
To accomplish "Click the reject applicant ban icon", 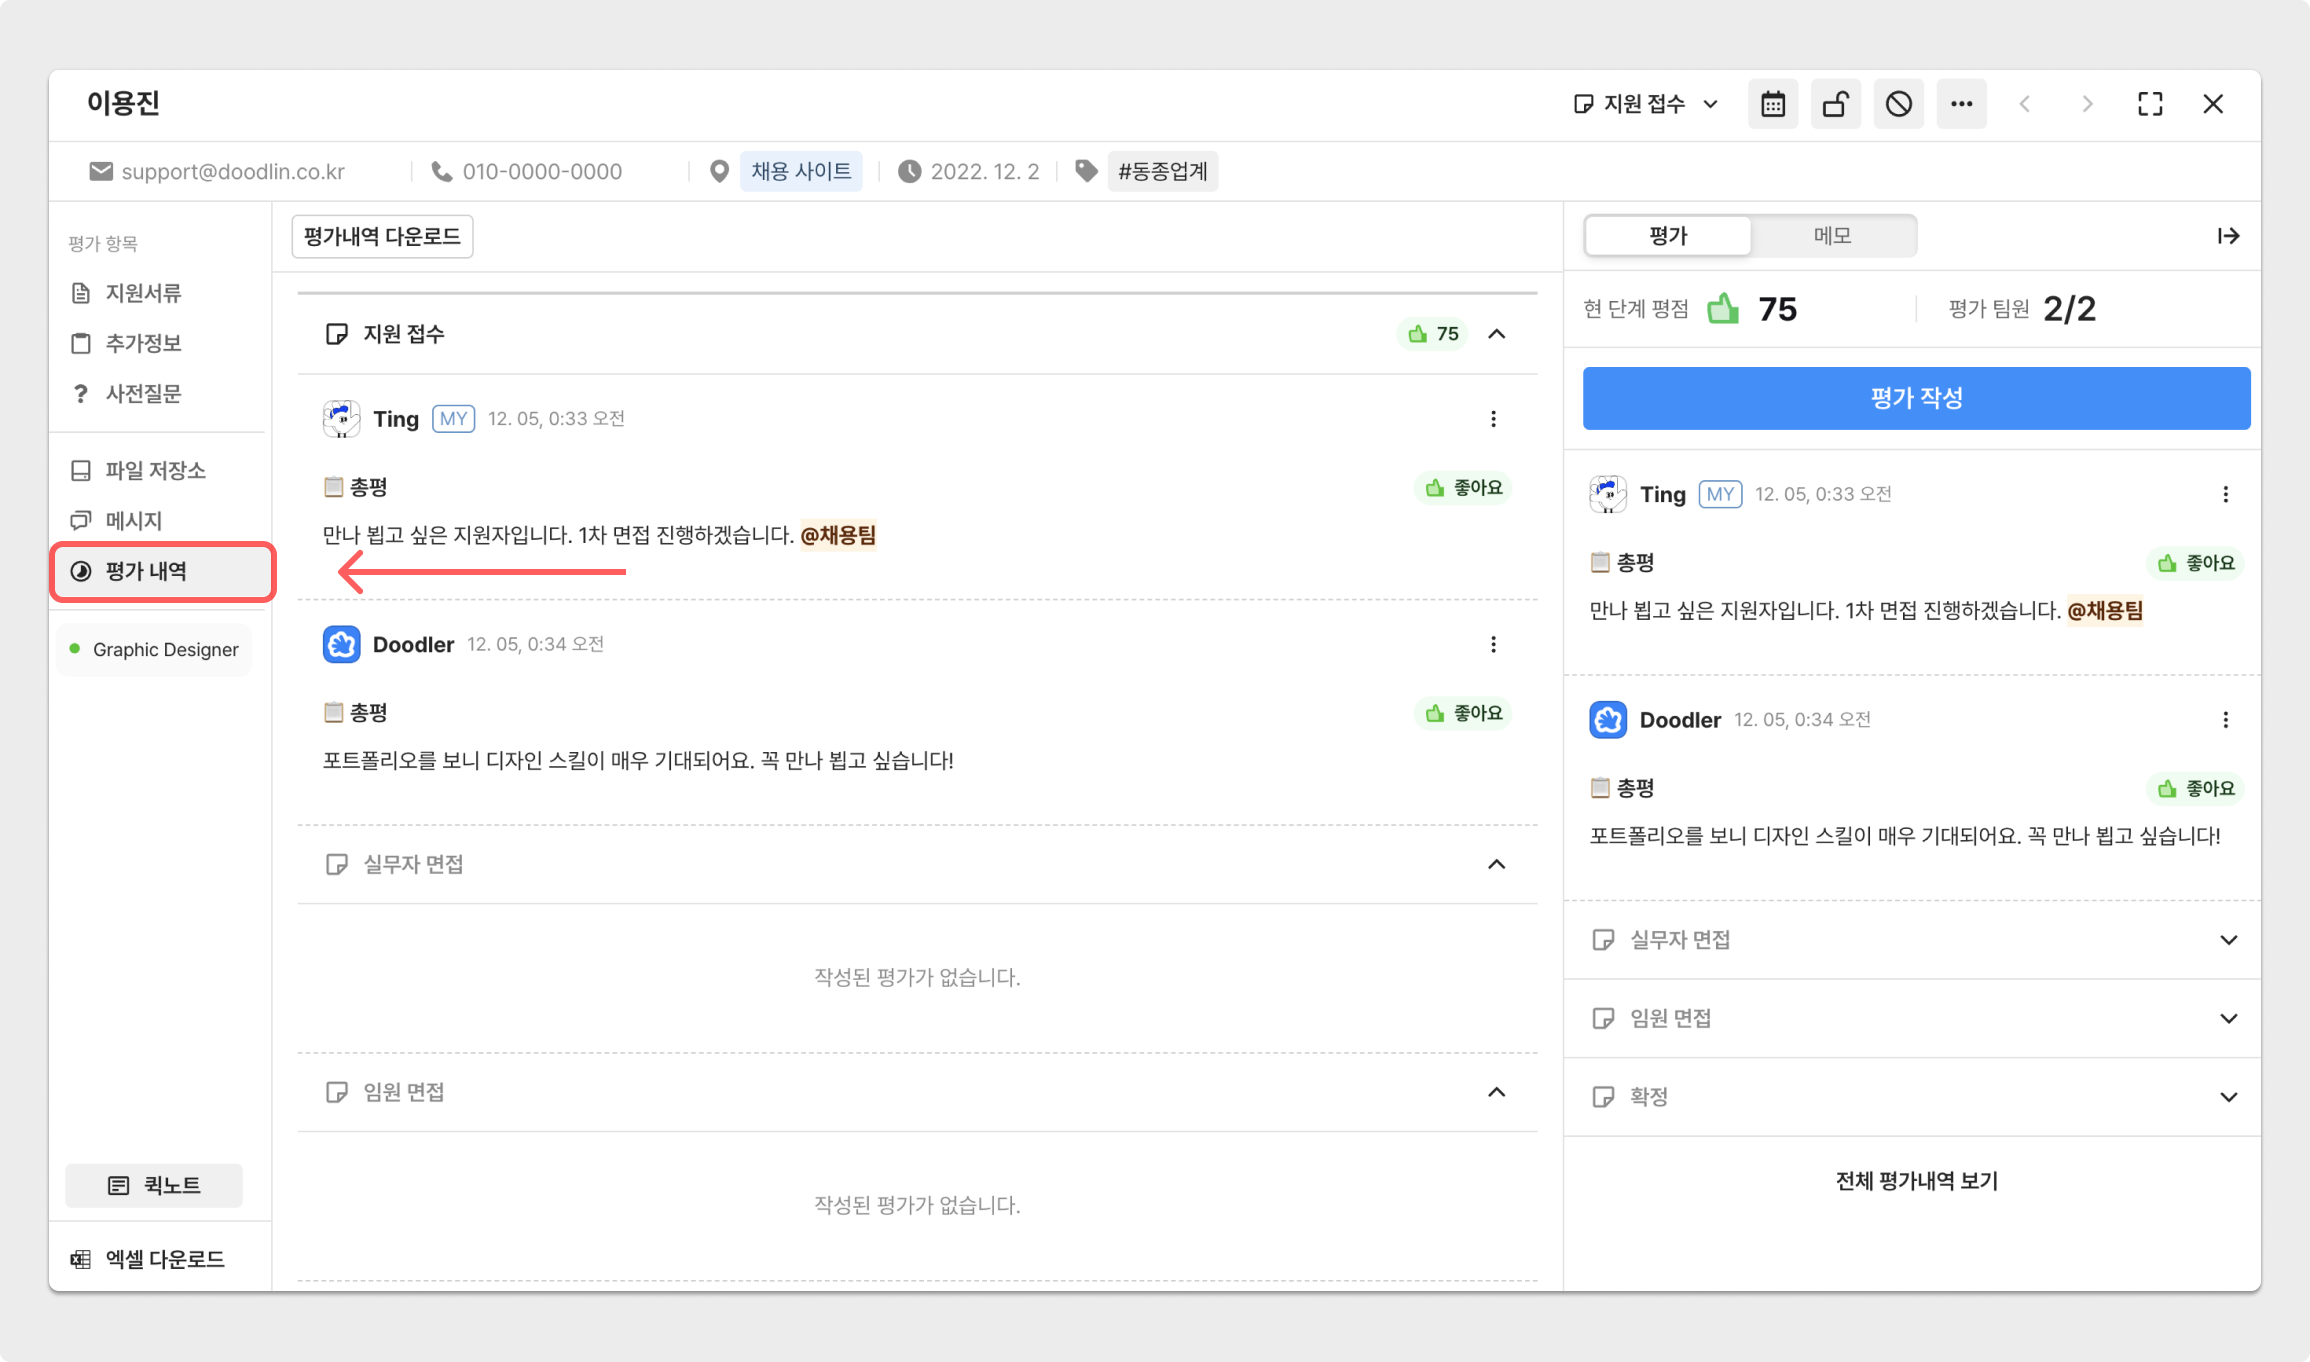I will pos(1898,104).
